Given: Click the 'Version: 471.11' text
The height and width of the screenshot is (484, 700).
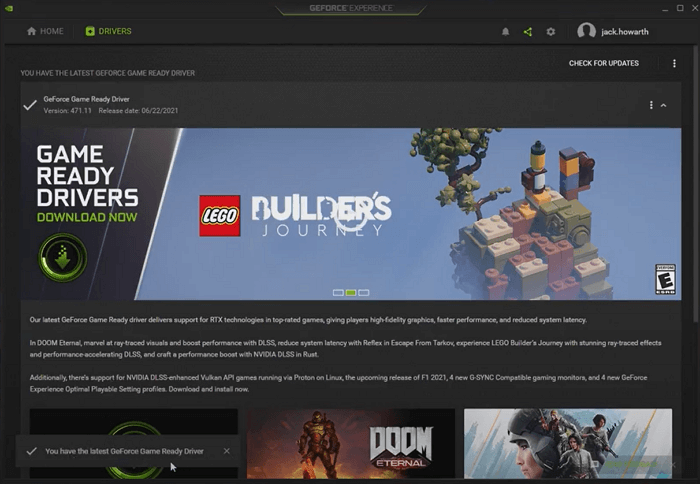Looking at the screenshot, I should (67, 111).
